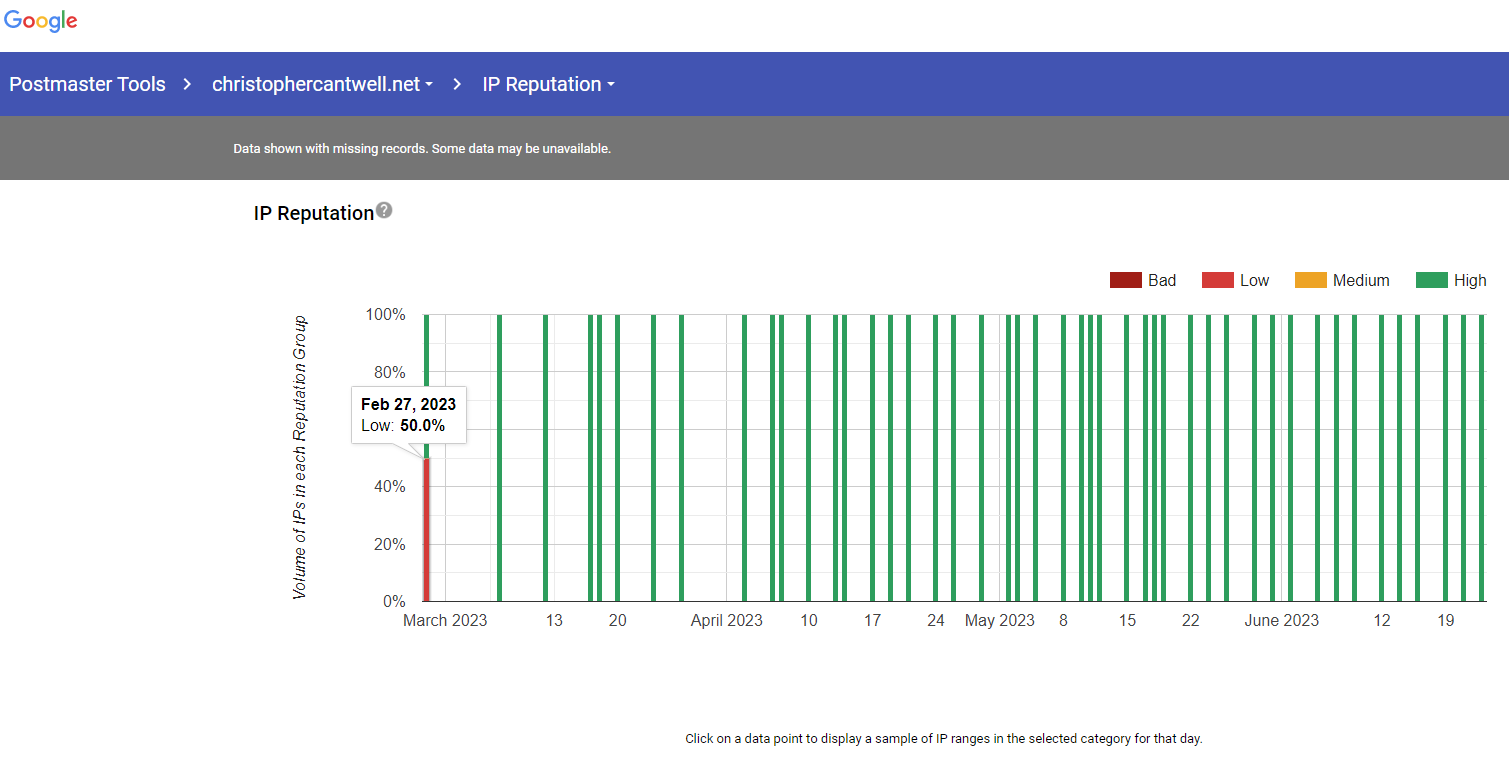The height and width of the screenshot is (765, 1509).
Task: Go to Postmaster Tools home link
Action: point(87,84)
